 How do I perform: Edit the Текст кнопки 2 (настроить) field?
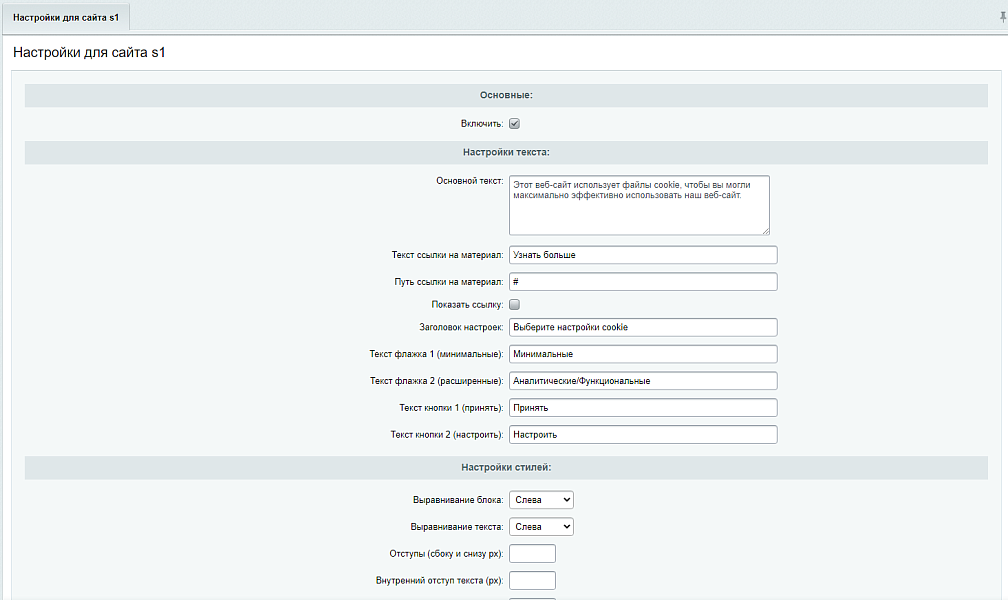coord(643,435)
